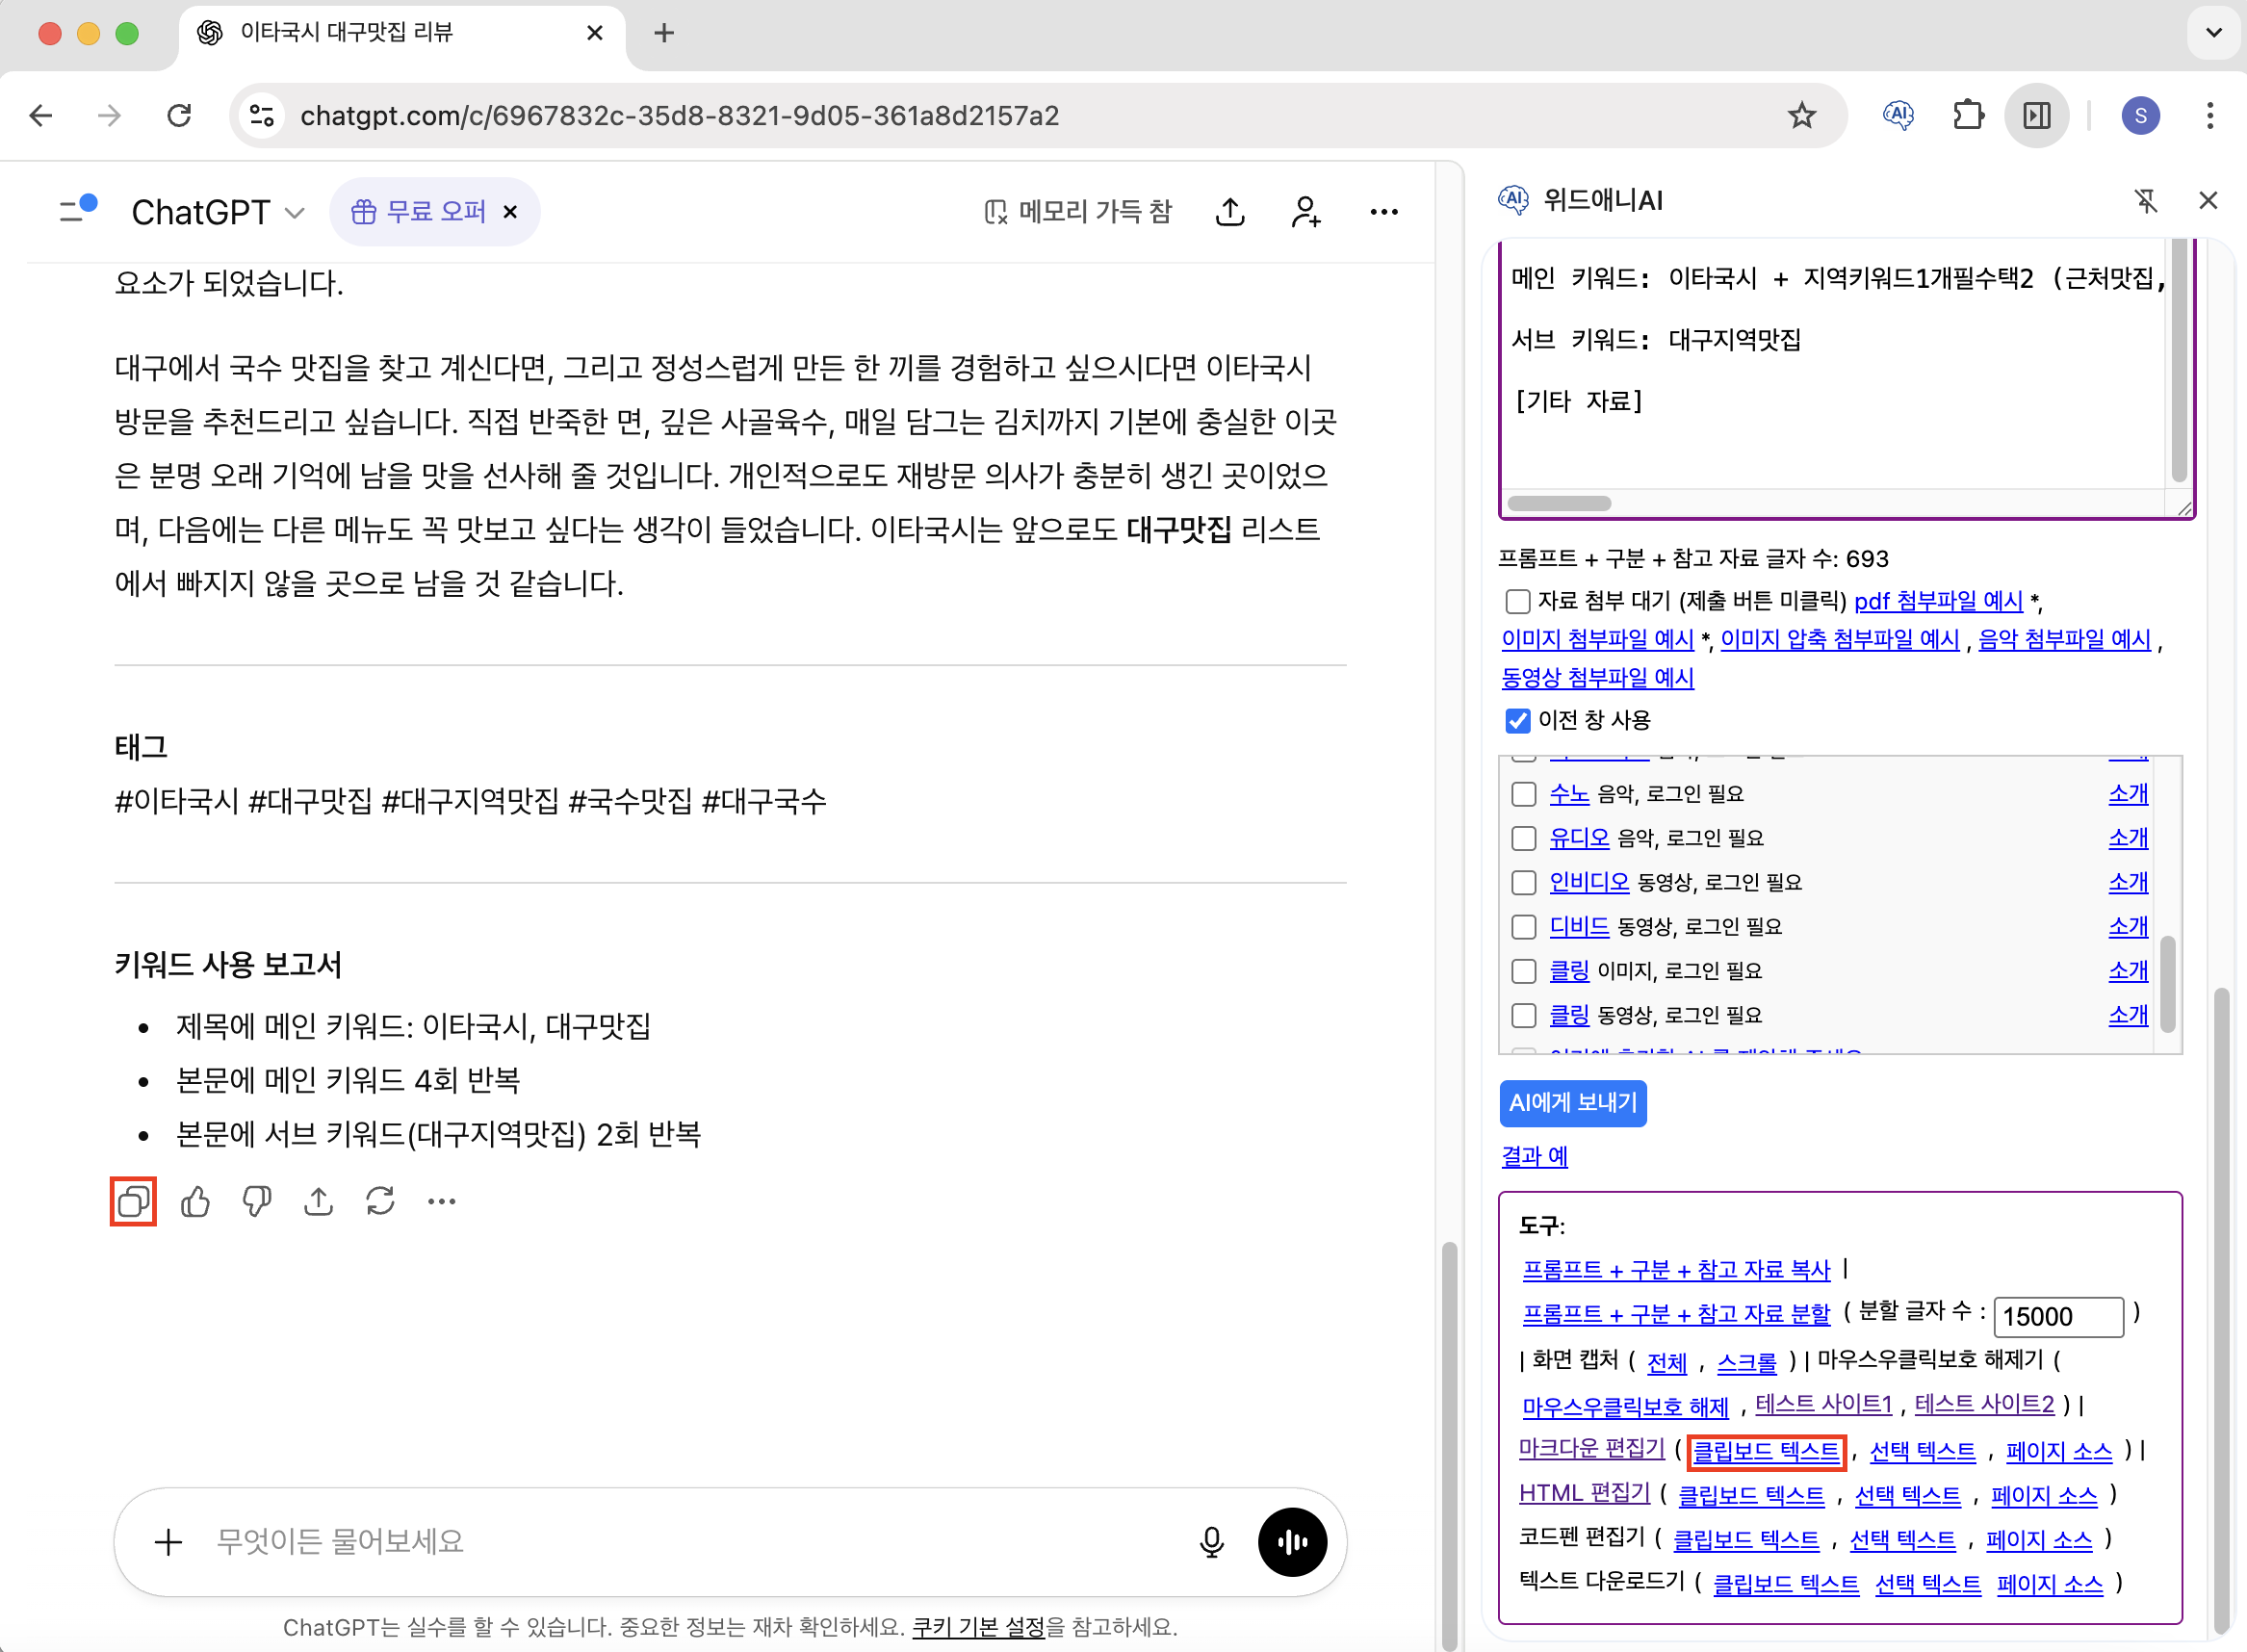Expand the Chrome tab search chevron
The image size is (2247, 1652).
2214,33
